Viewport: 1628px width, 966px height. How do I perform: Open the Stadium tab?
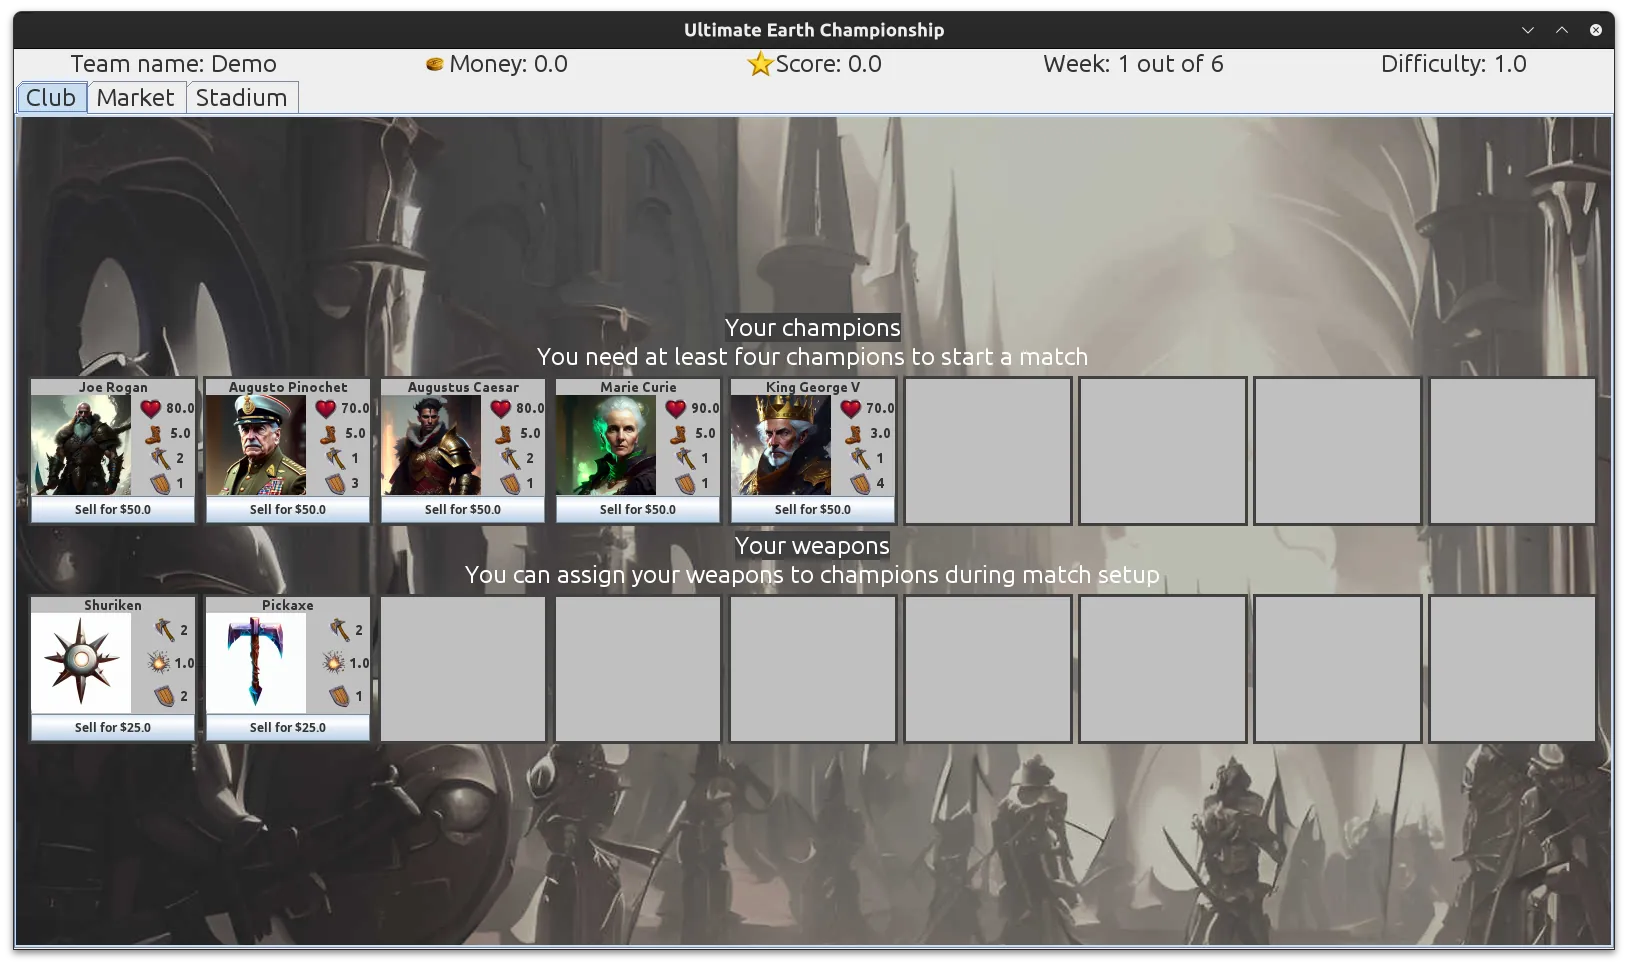[242, 97]
